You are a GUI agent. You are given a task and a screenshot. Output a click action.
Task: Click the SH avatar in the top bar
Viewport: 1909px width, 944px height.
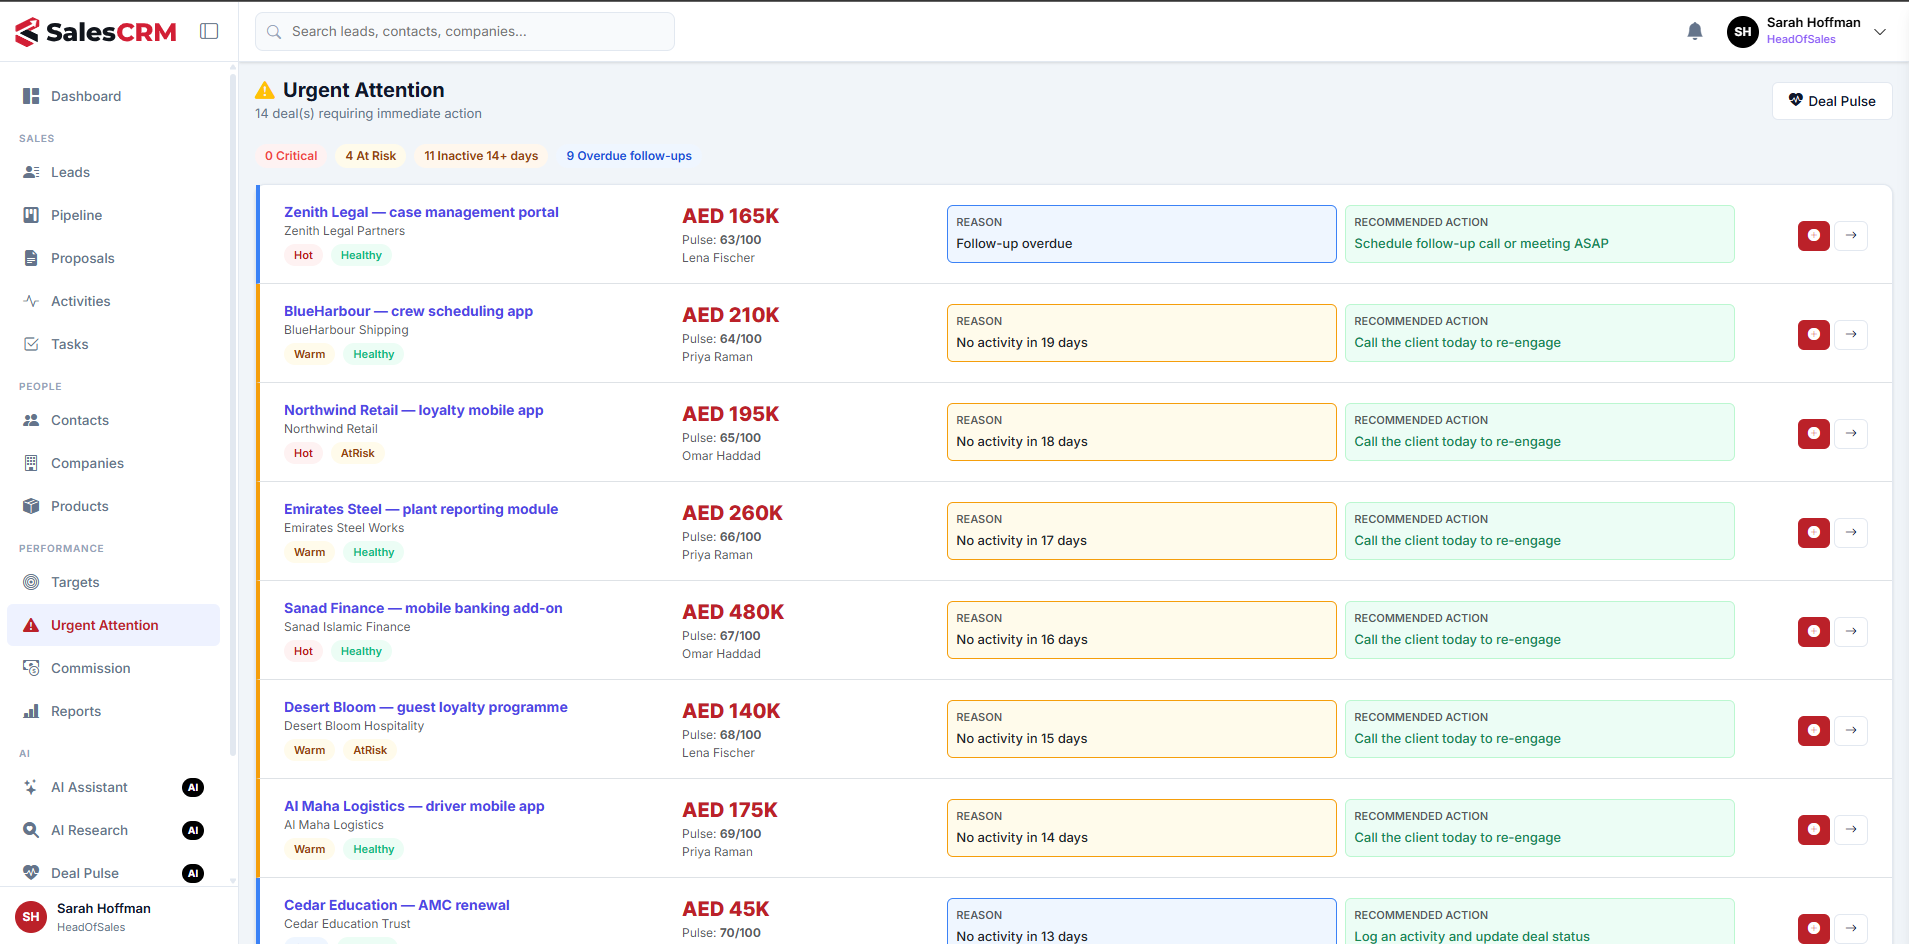click(1743, 32)
